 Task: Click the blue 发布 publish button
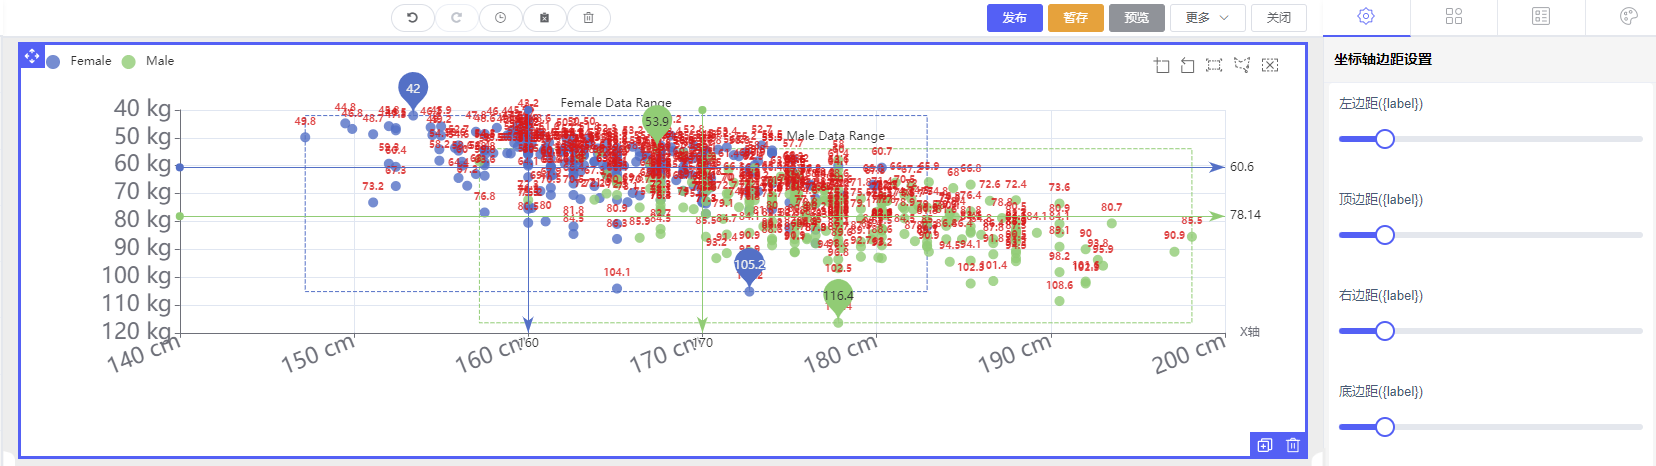pyautogui.click(x=1014, y=18)
